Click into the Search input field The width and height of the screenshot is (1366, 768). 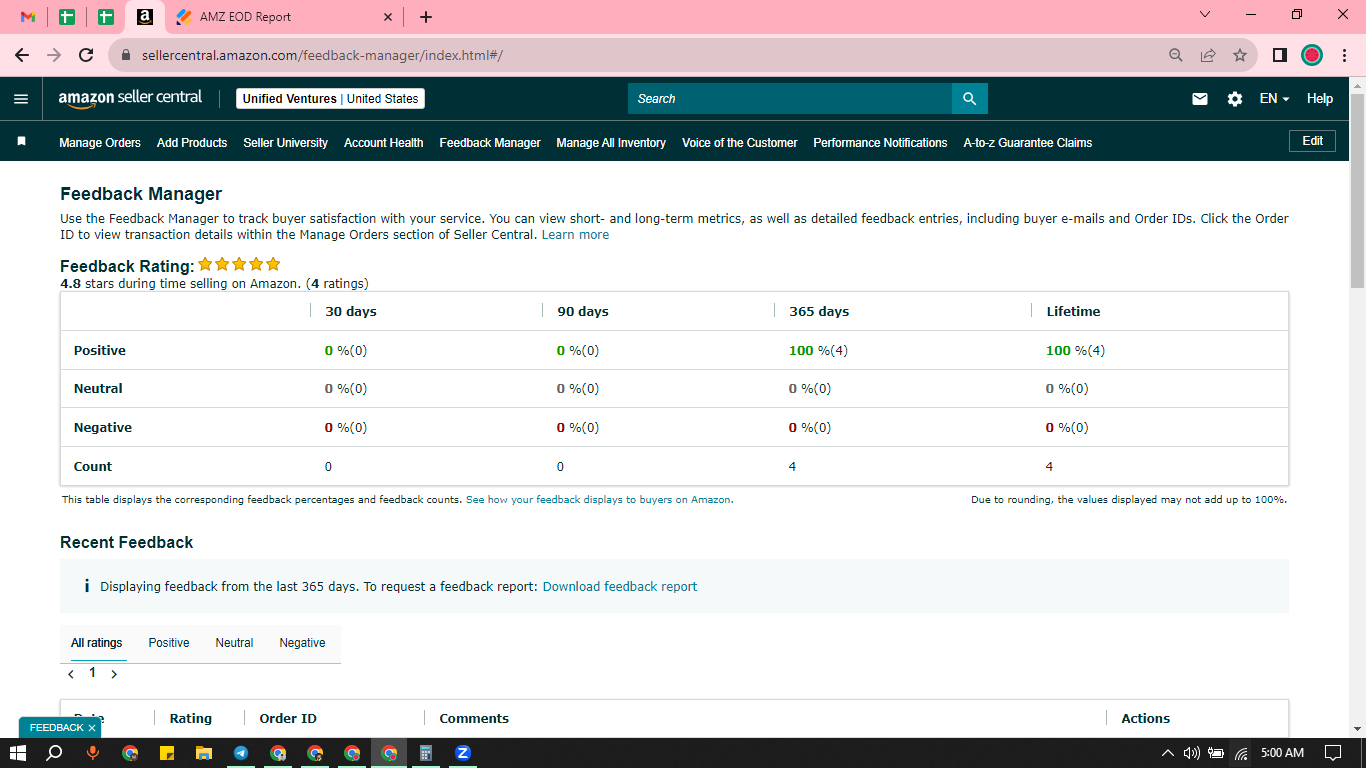coord(790,98)
